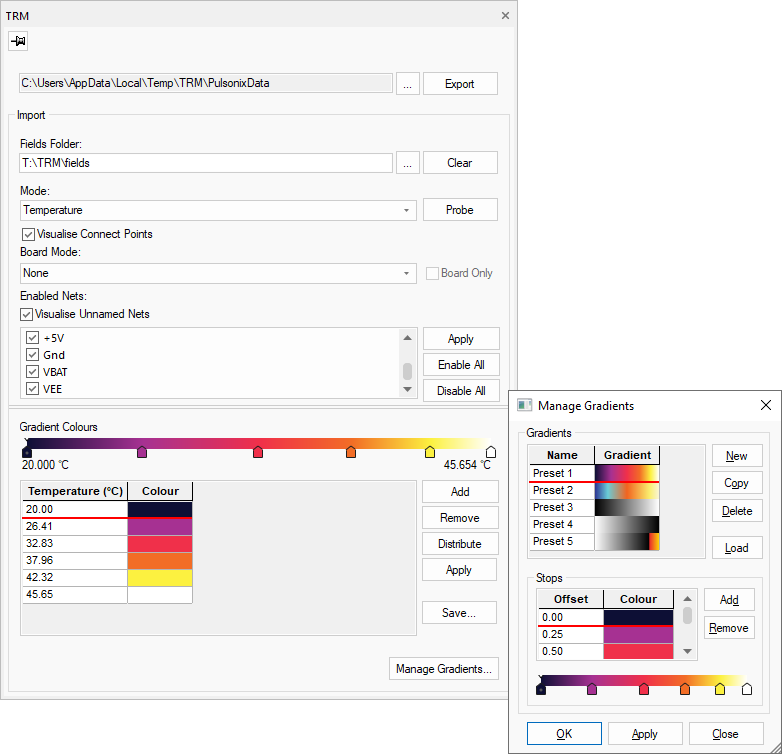
Task: Select the white end stop marker on the TRM gradient bar
Action: 491,452
